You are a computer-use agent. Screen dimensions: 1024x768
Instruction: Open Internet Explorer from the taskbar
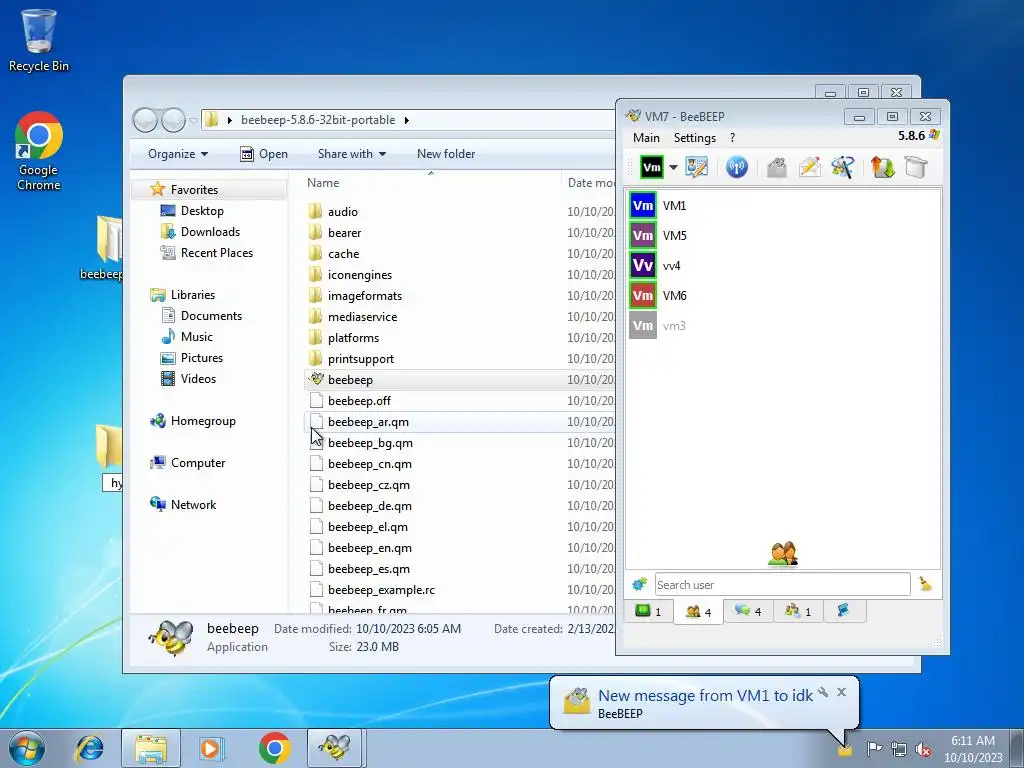pyautogui.click(x=89, y=748)
